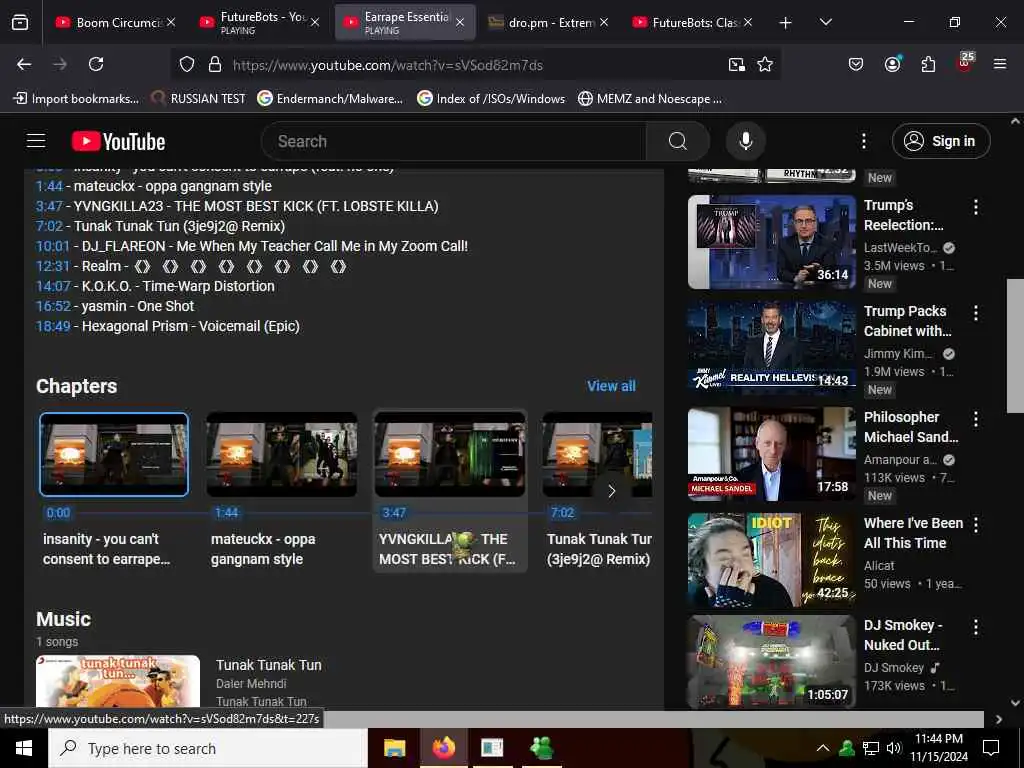Click the YouTube search magnifier button

(678, 141)
